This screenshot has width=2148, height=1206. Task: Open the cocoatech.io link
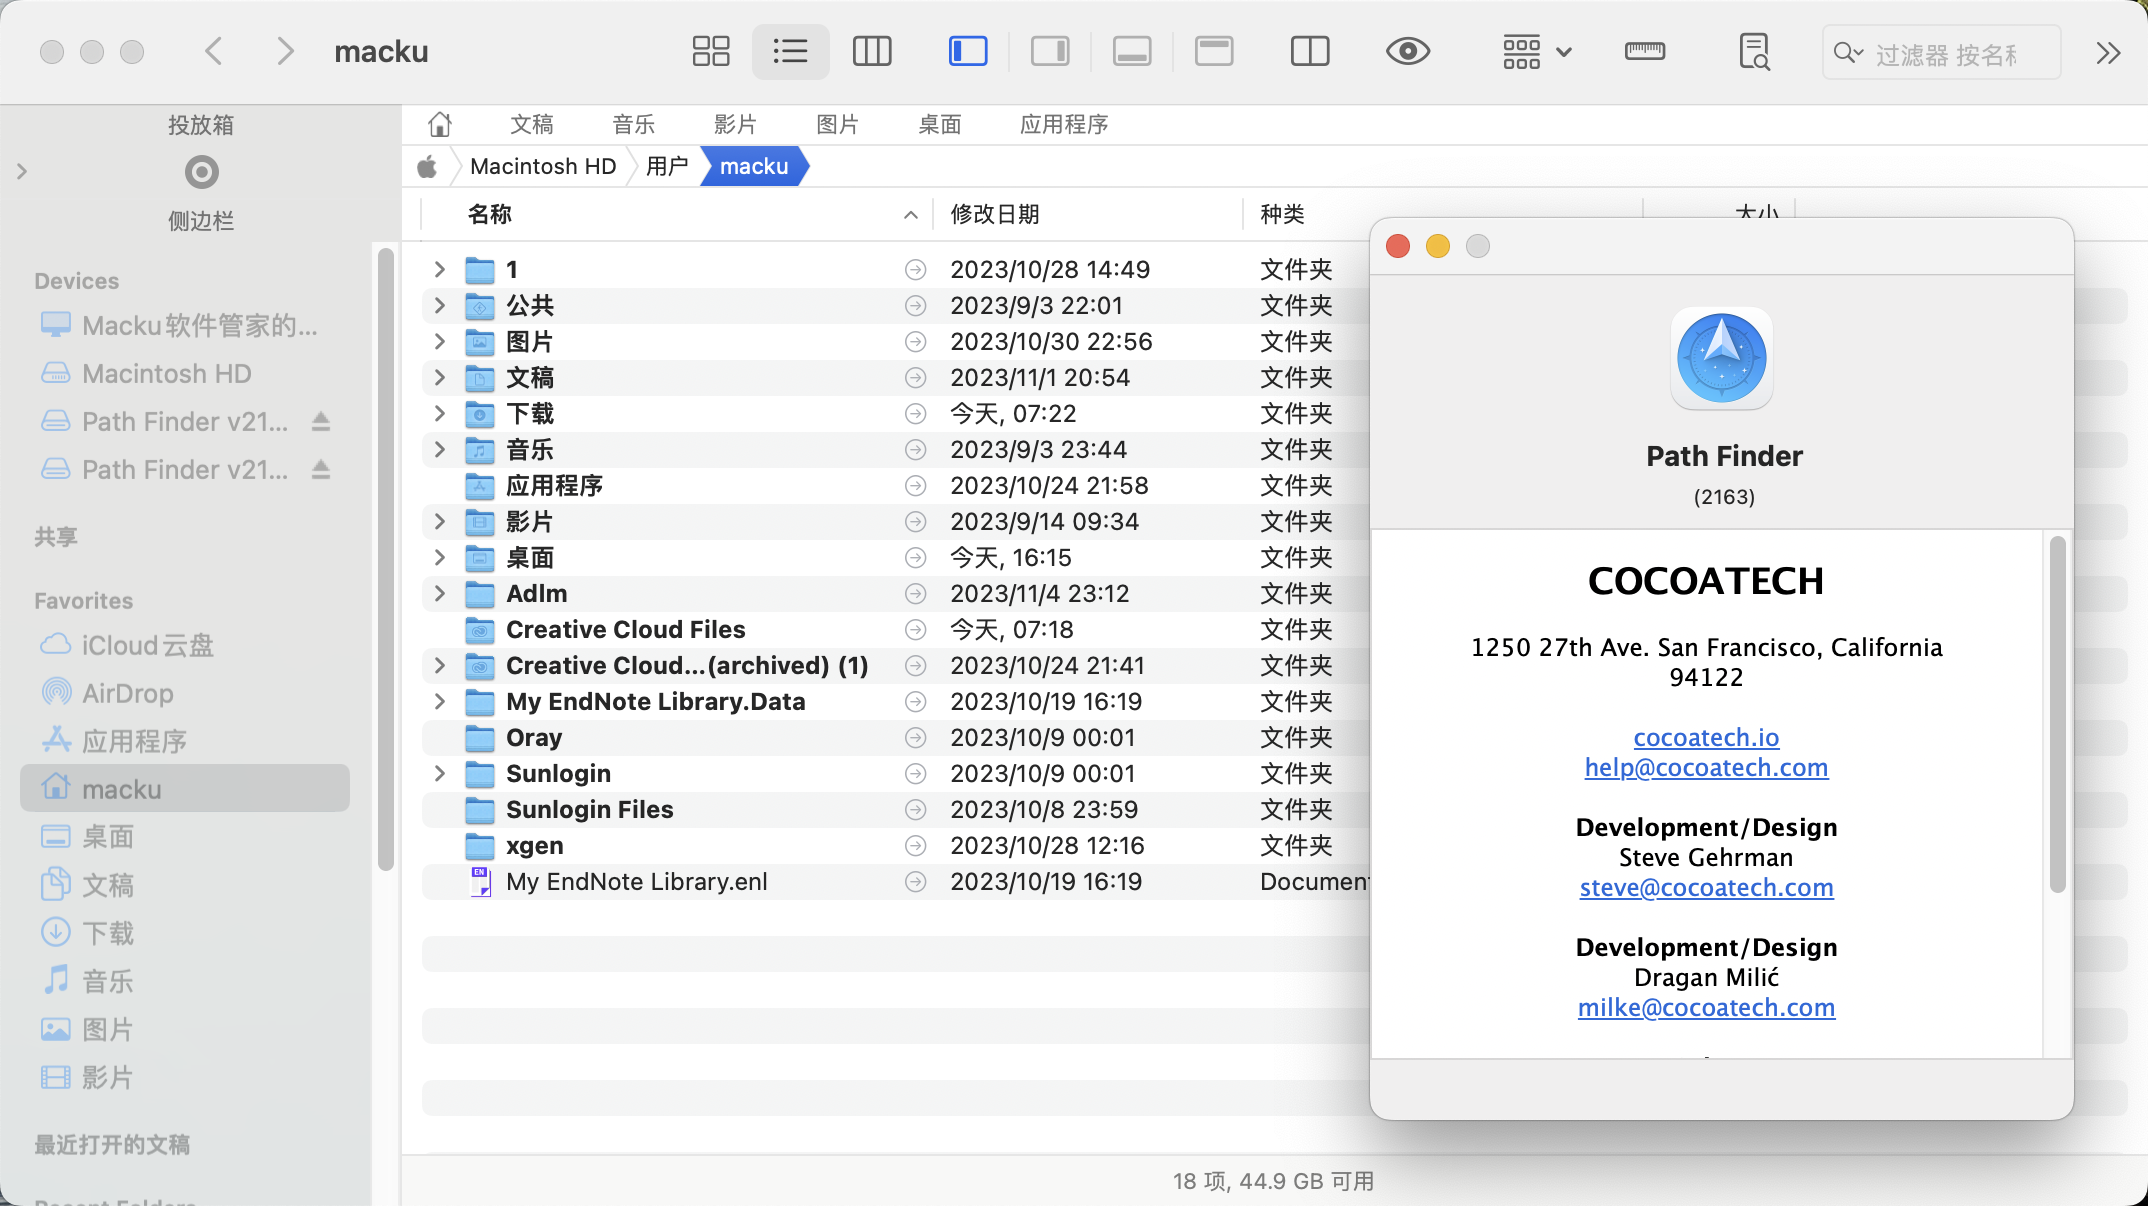tap(1706, 738)
